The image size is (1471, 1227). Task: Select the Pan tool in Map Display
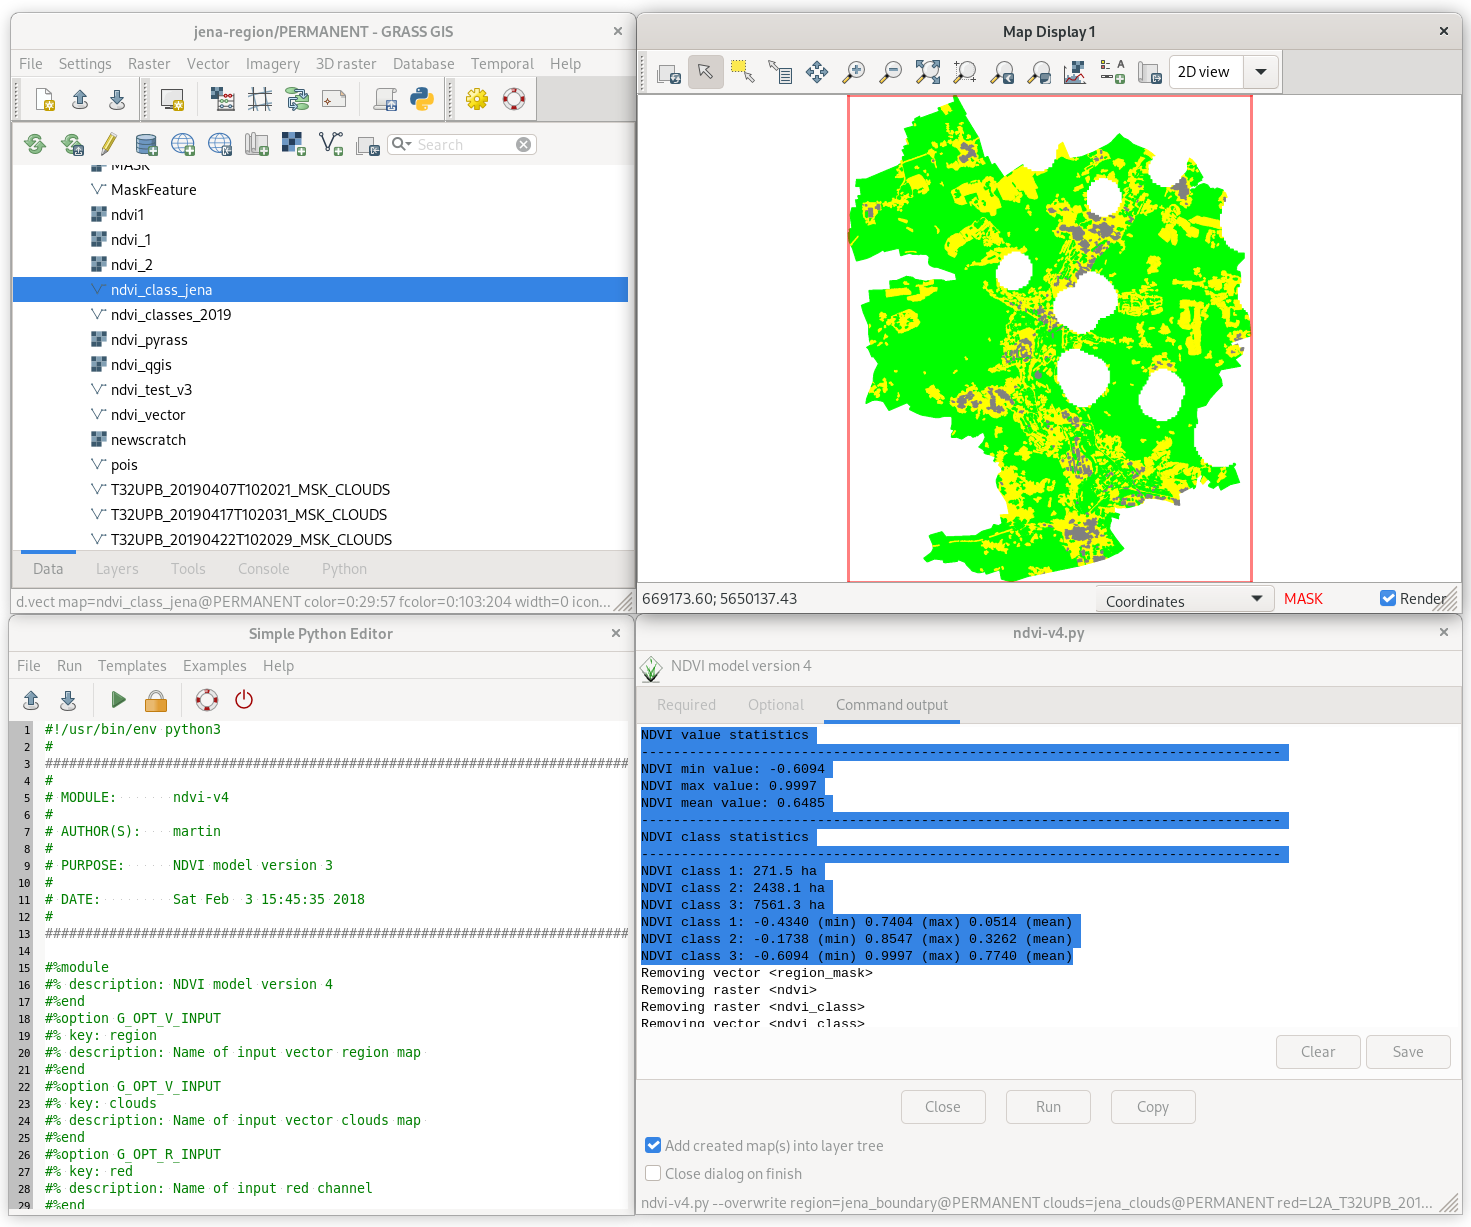817,72
